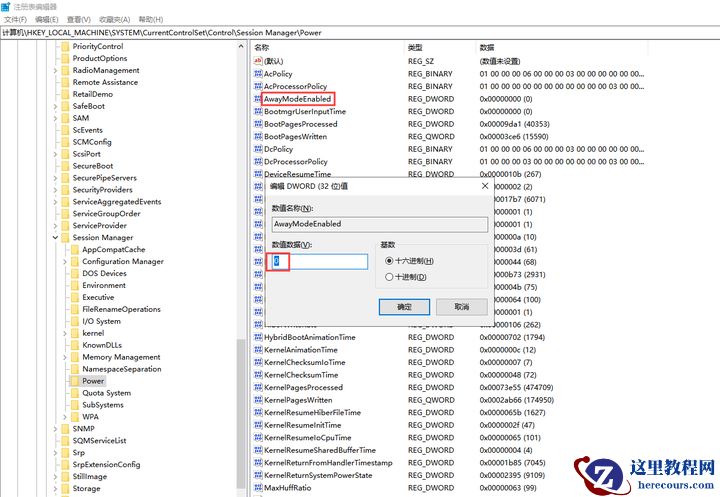Open the 文件(F) menu
Screen dimensions: 720x497
click(x=15, y=19)
